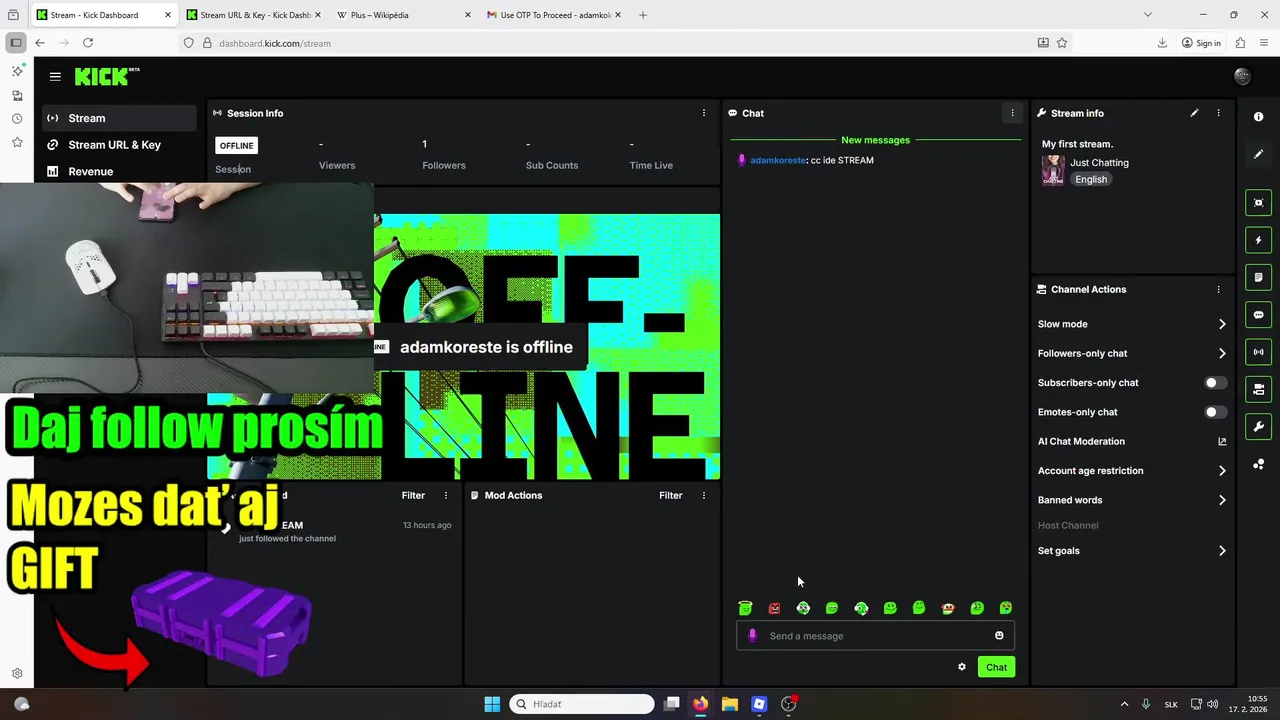This screenshot has width=1280, height=720.
Task: Insert the angry red emote
Action: (774, 608)
